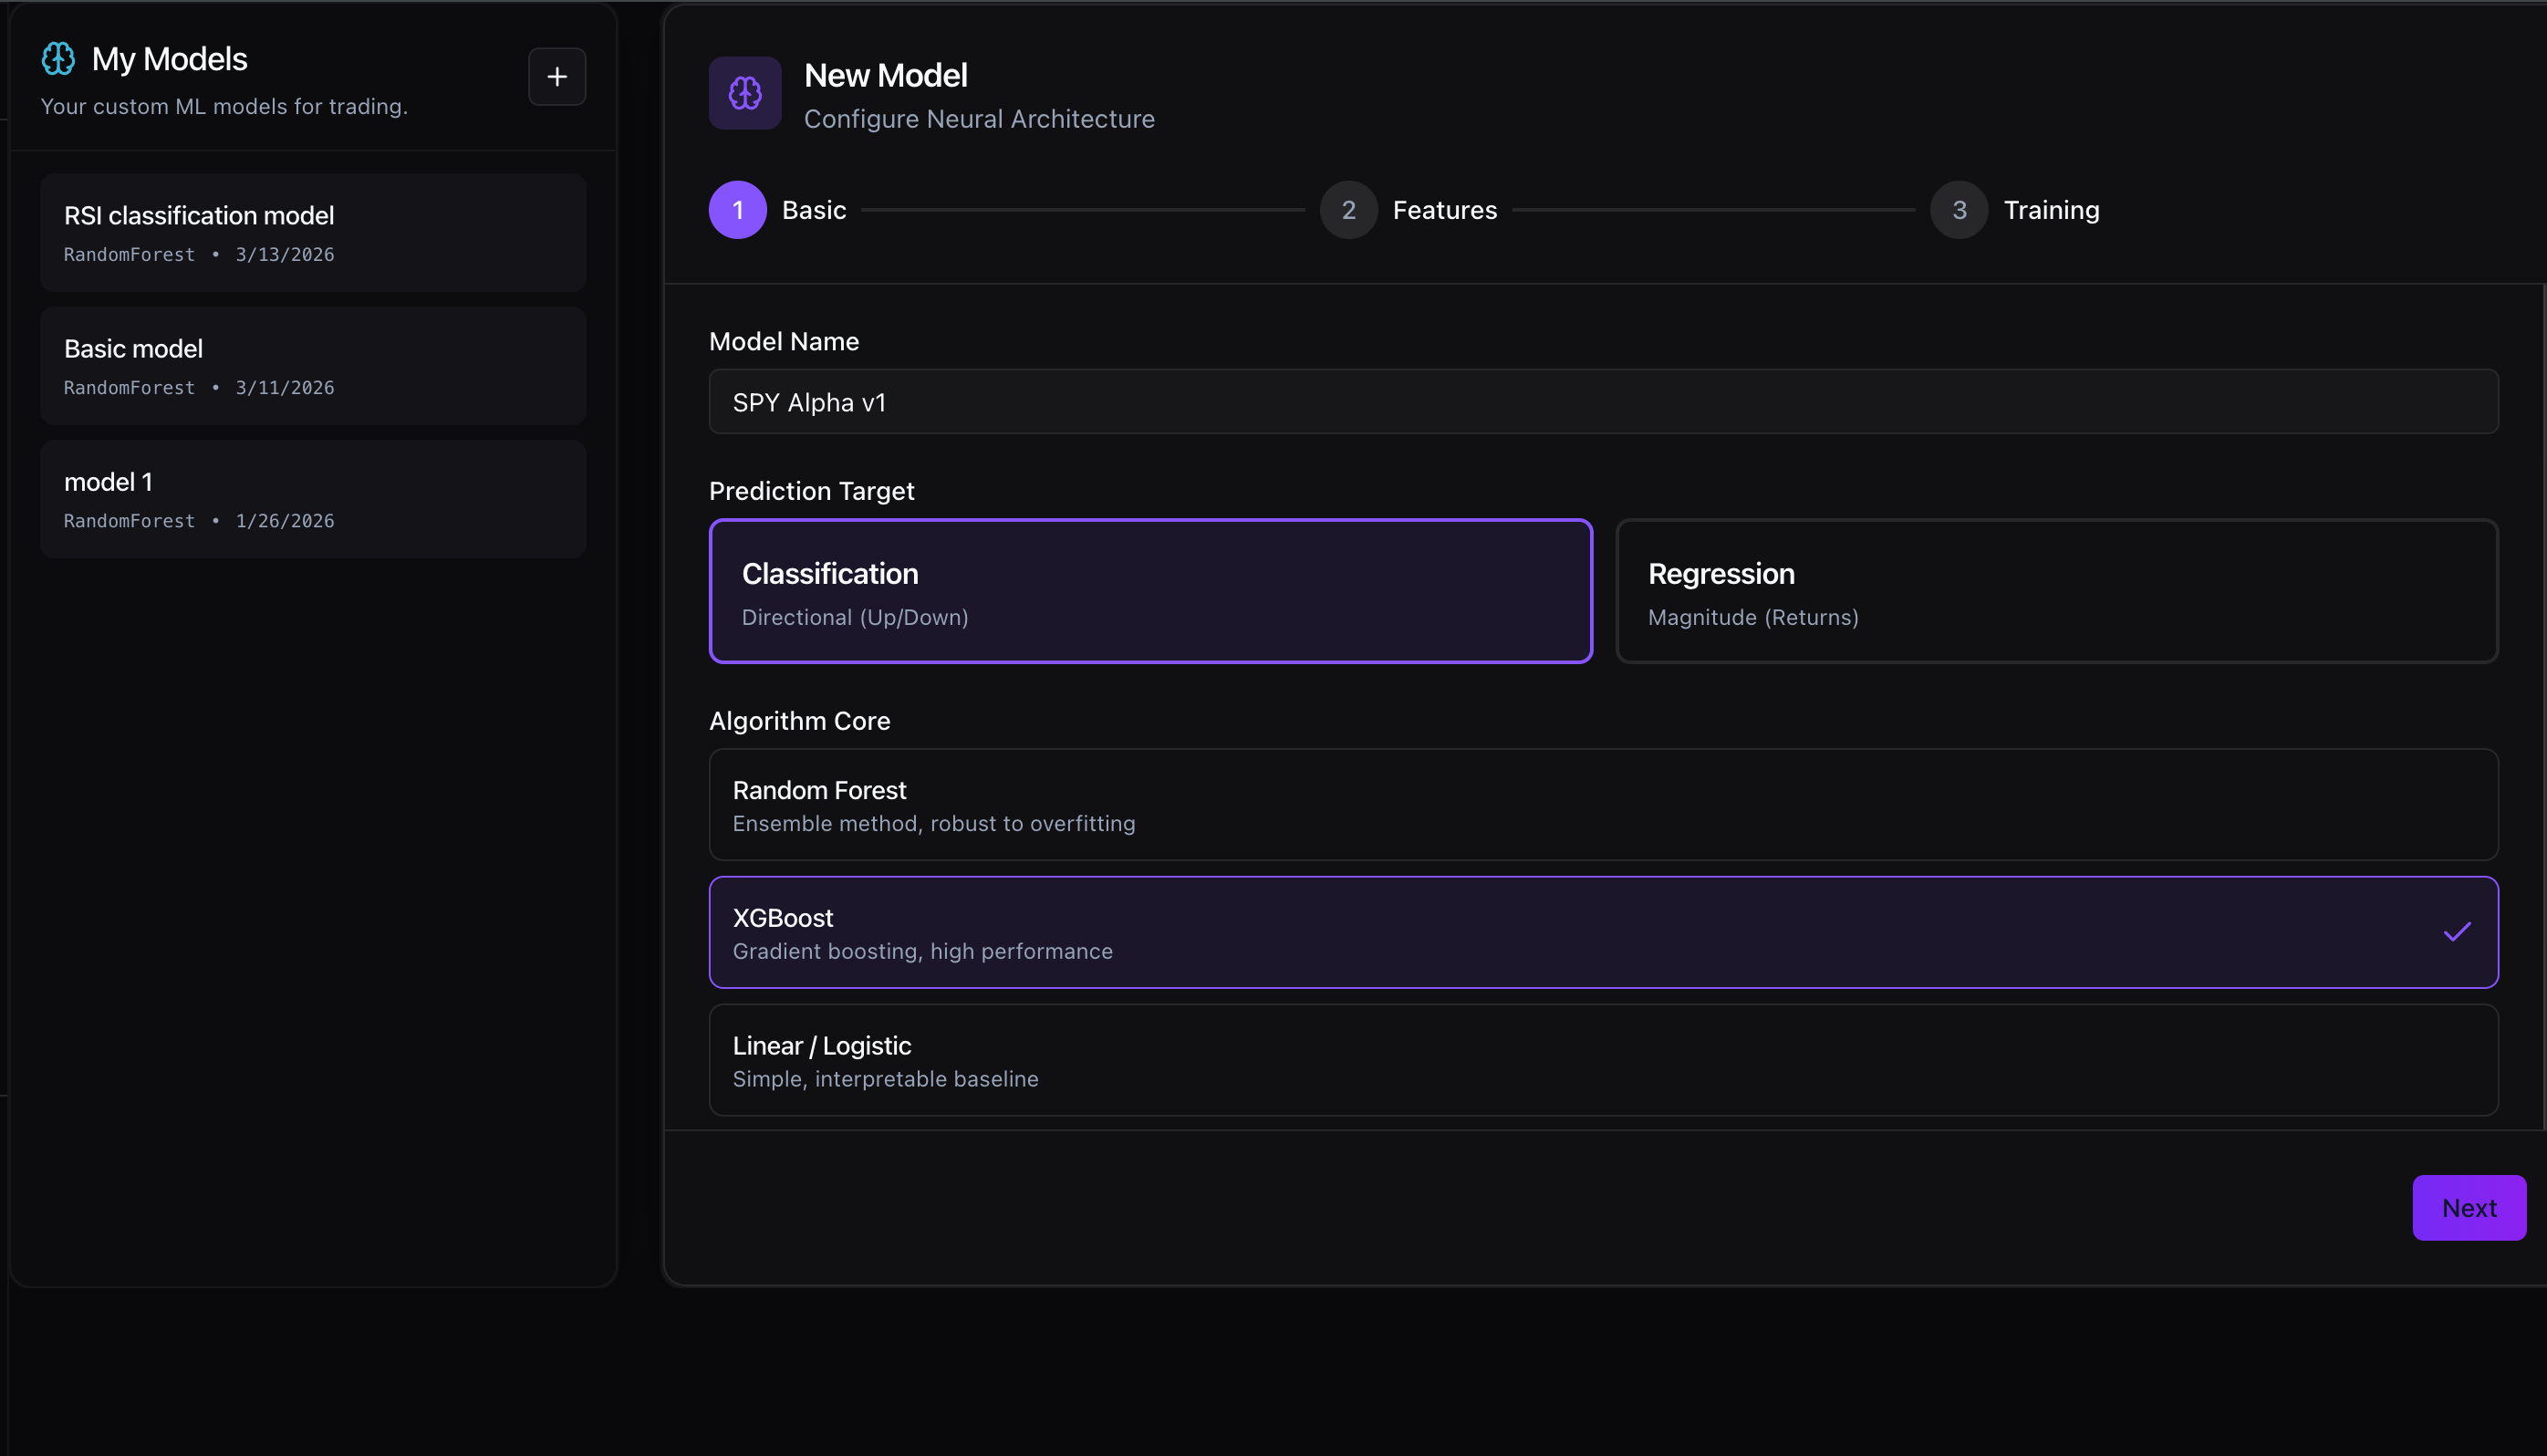Click the Training step label

(2051, 210)
